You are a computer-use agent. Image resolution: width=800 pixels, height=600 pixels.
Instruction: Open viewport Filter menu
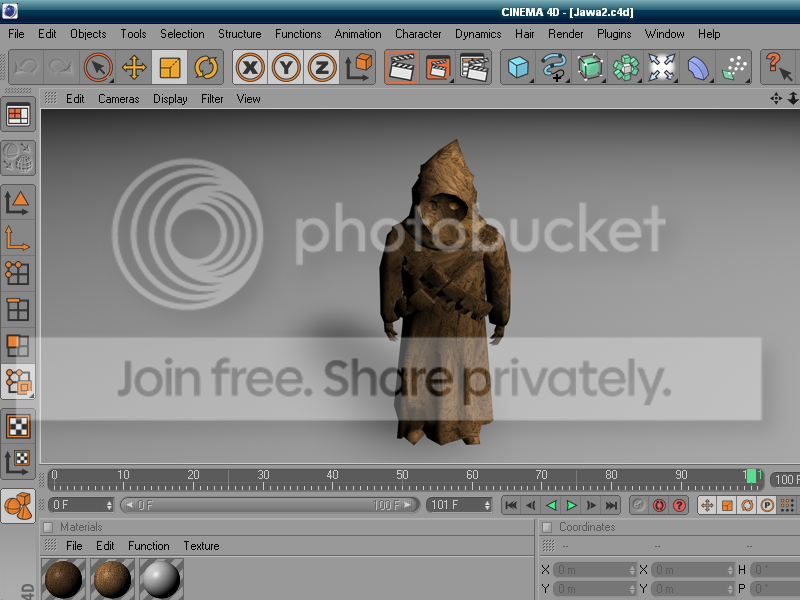point(212,99)
